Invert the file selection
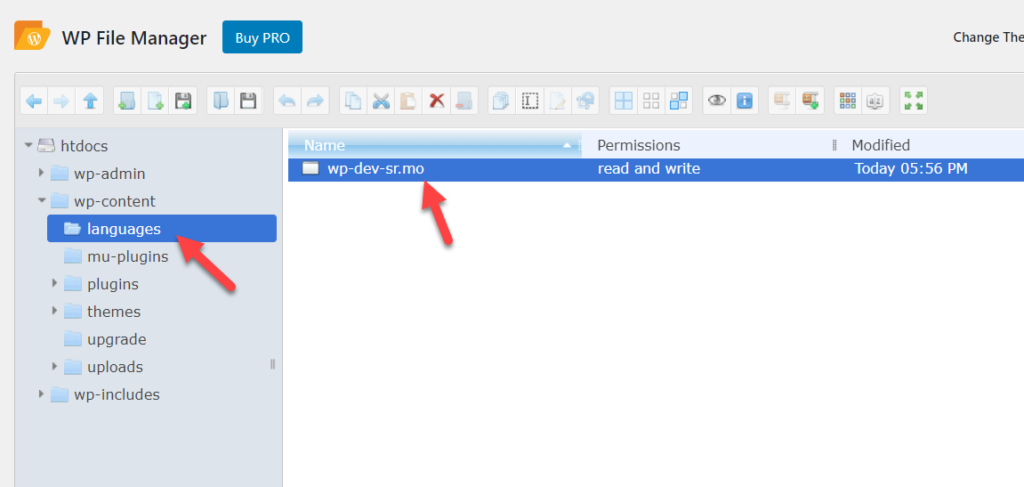Viewport: 1024px width, 487px height. click(679, 101)
